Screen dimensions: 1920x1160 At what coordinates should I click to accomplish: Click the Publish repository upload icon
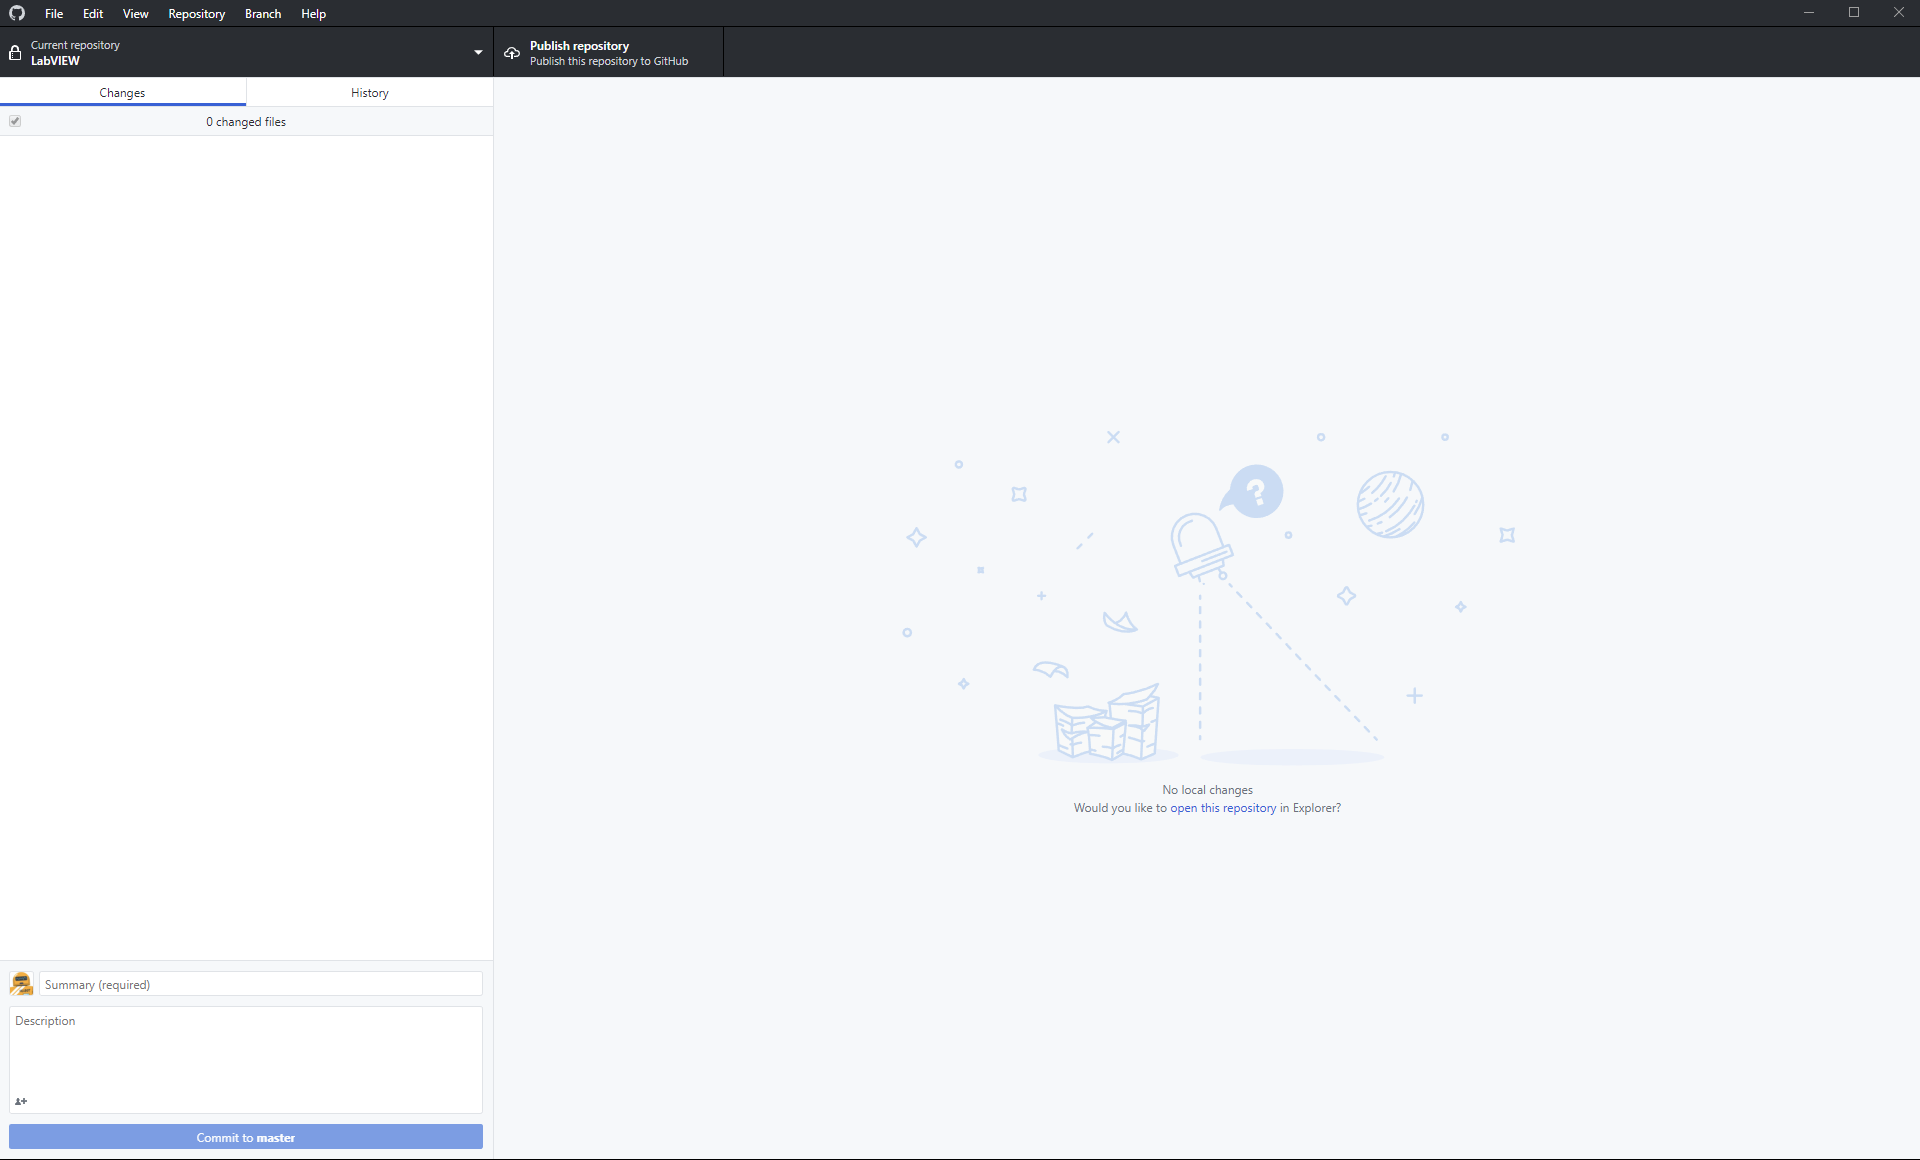coord(512,53)
